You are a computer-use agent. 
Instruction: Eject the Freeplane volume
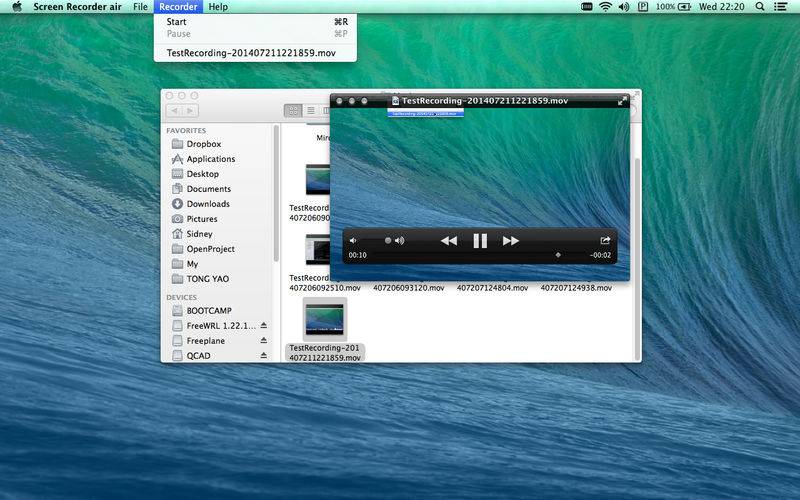point(264,340)
